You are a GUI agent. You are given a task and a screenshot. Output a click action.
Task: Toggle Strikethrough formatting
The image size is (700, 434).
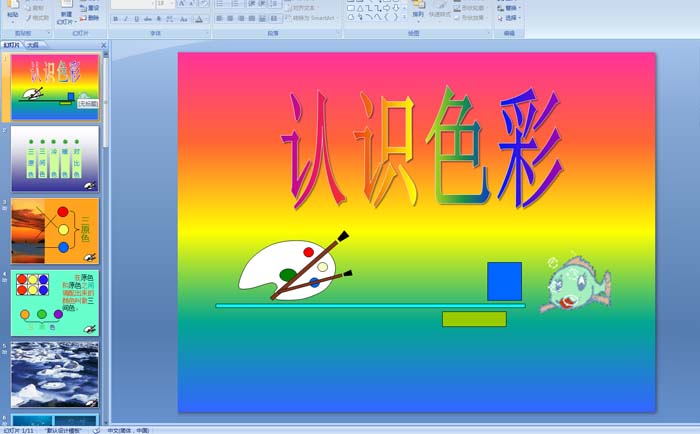[x=148, y=19]
